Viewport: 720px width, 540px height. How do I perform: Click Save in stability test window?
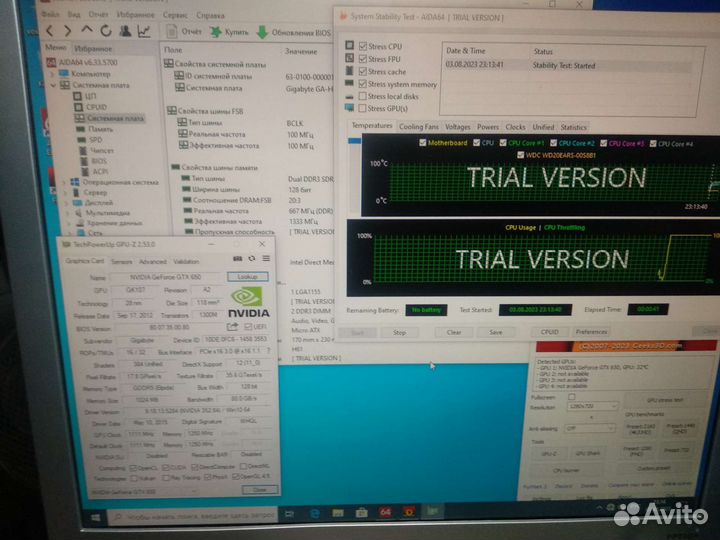point(495,332)
